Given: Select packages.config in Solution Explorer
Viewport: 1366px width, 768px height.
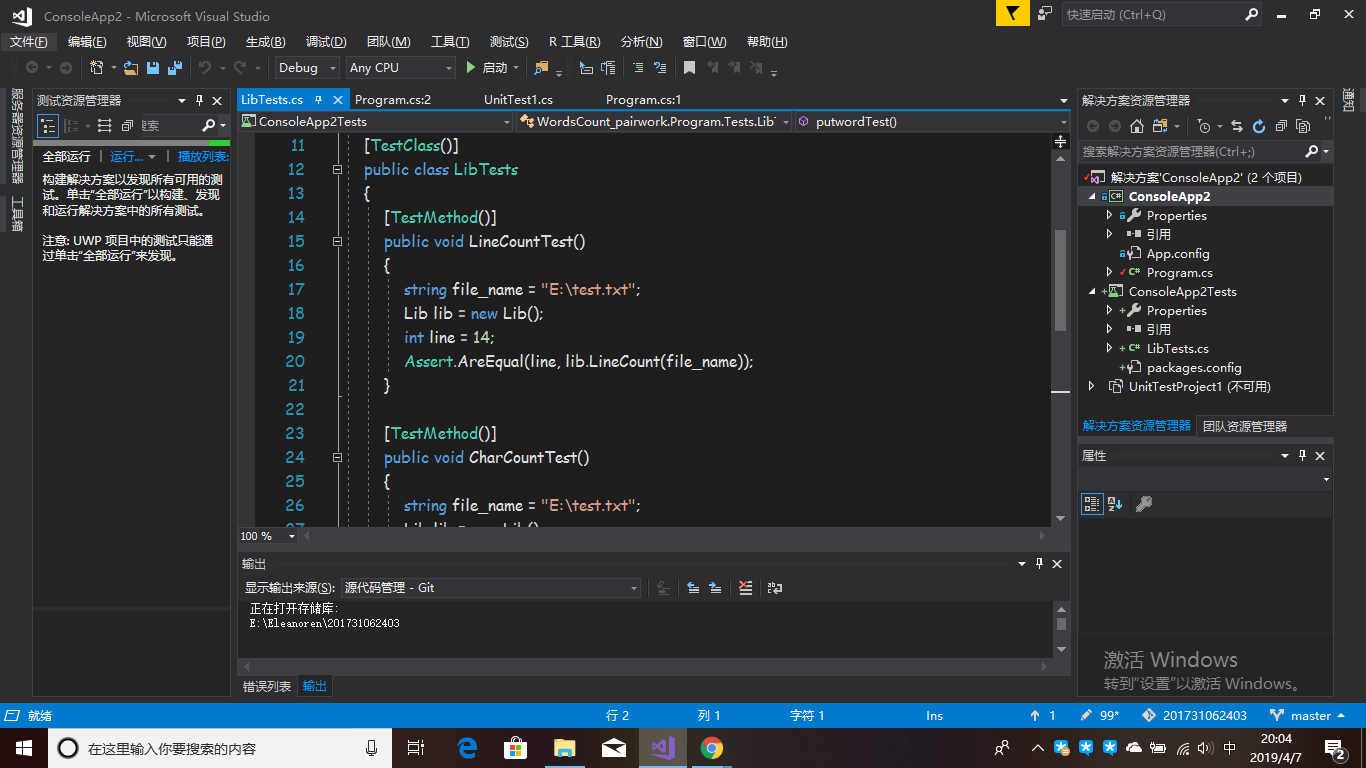Looking at the screenshot, I should 1194,367.
